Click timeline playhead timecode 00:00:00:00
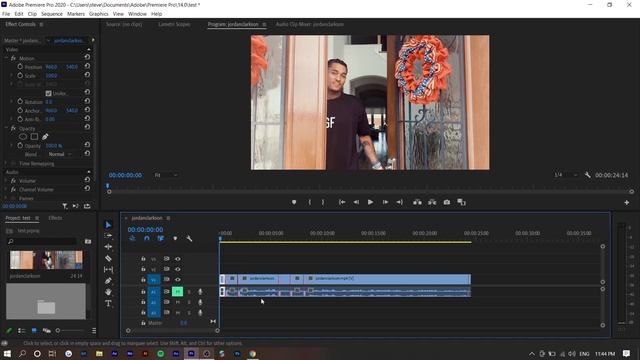 coord(145,230)
